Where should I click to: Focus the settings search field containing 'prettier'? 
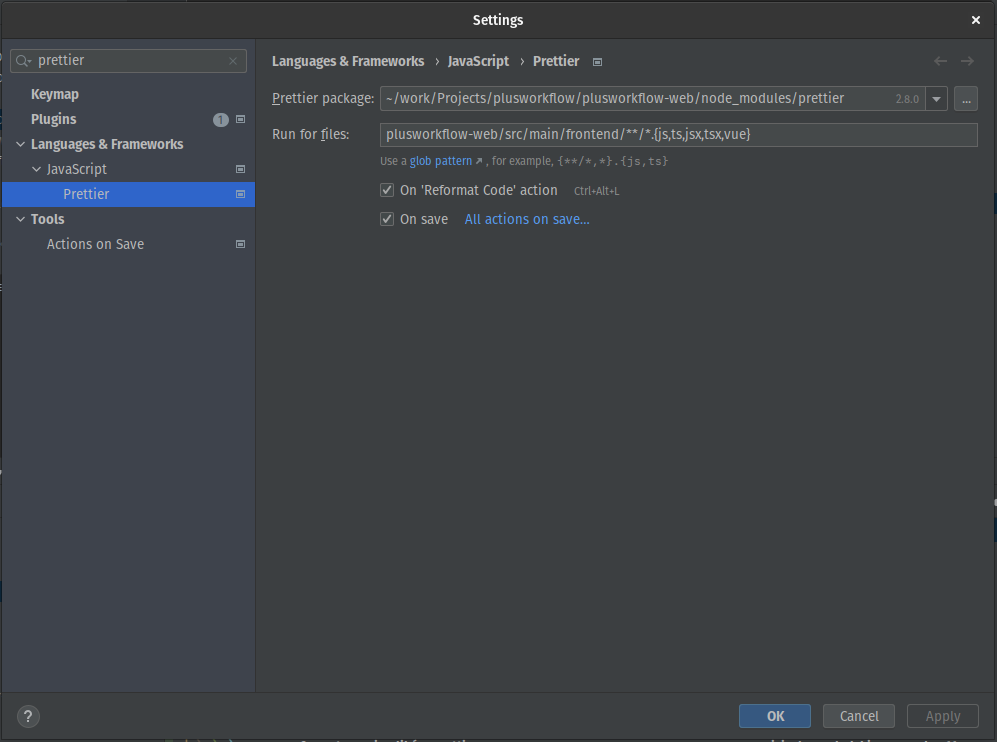point(128,61)
